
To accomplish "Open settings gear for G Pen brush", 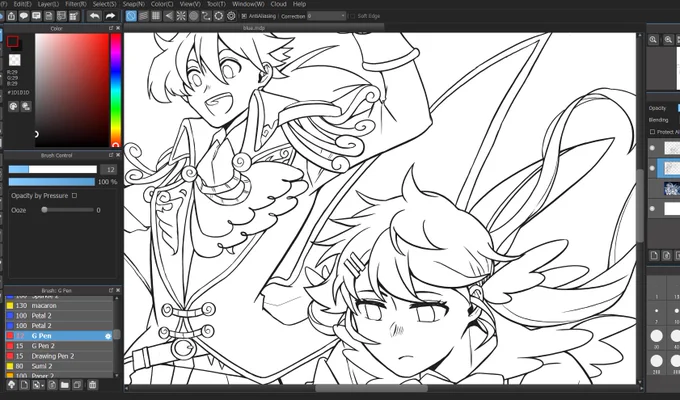I will (108, 336).
